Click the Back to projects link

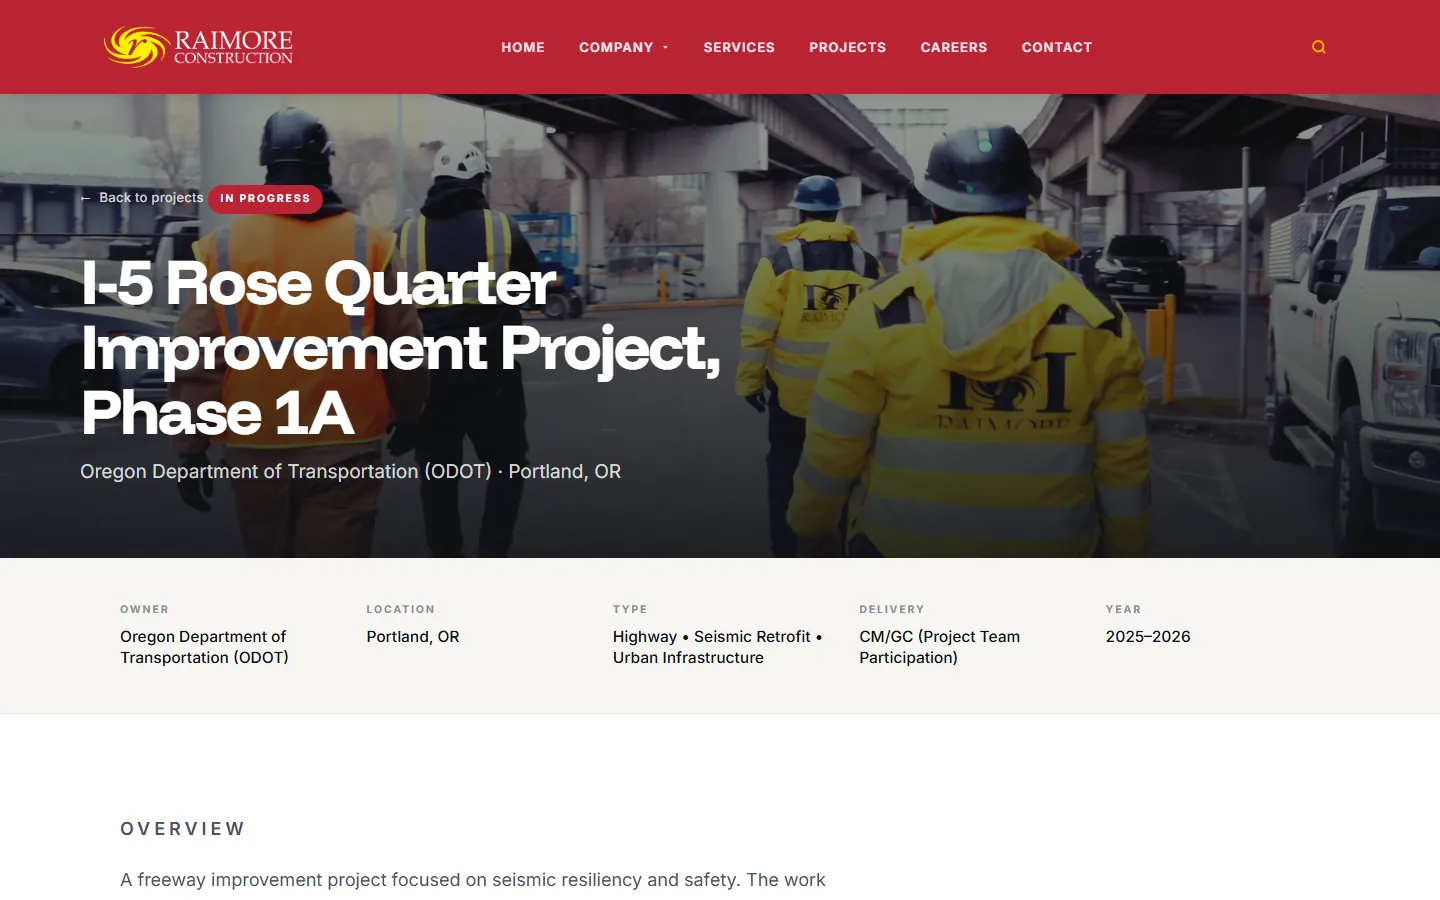pyautogui.click(x=142, y=198)
